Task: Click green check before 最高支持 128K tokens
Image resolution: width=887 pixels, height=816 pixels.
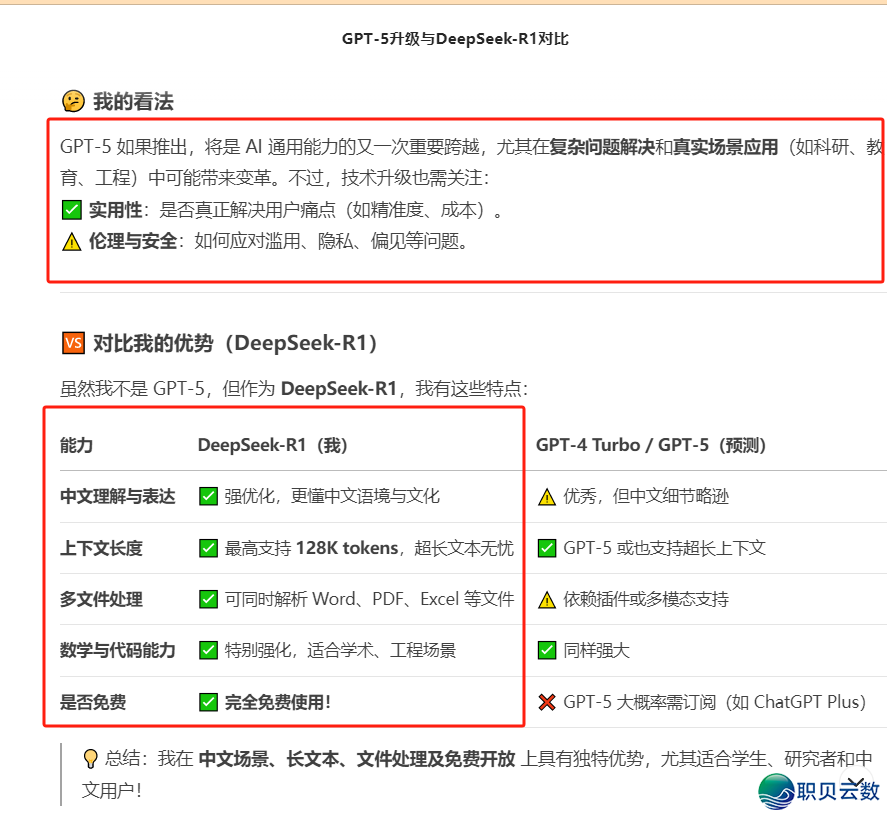Action: click(x=209, y=548)
